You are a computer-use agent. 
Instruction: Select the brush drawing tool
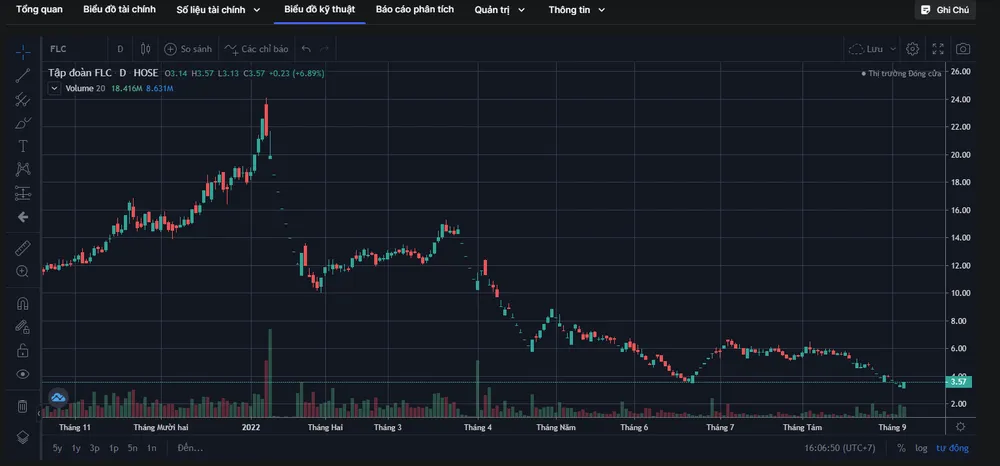pyautogui.click(x=22, y=123)
